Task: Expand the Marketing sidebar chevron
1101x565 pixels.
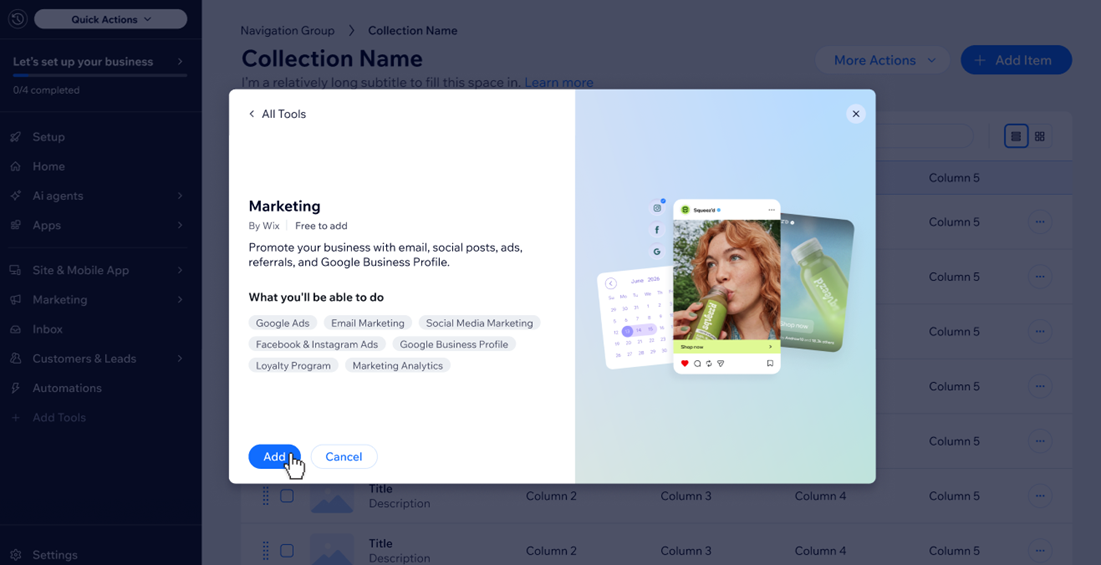Action: 180,300
